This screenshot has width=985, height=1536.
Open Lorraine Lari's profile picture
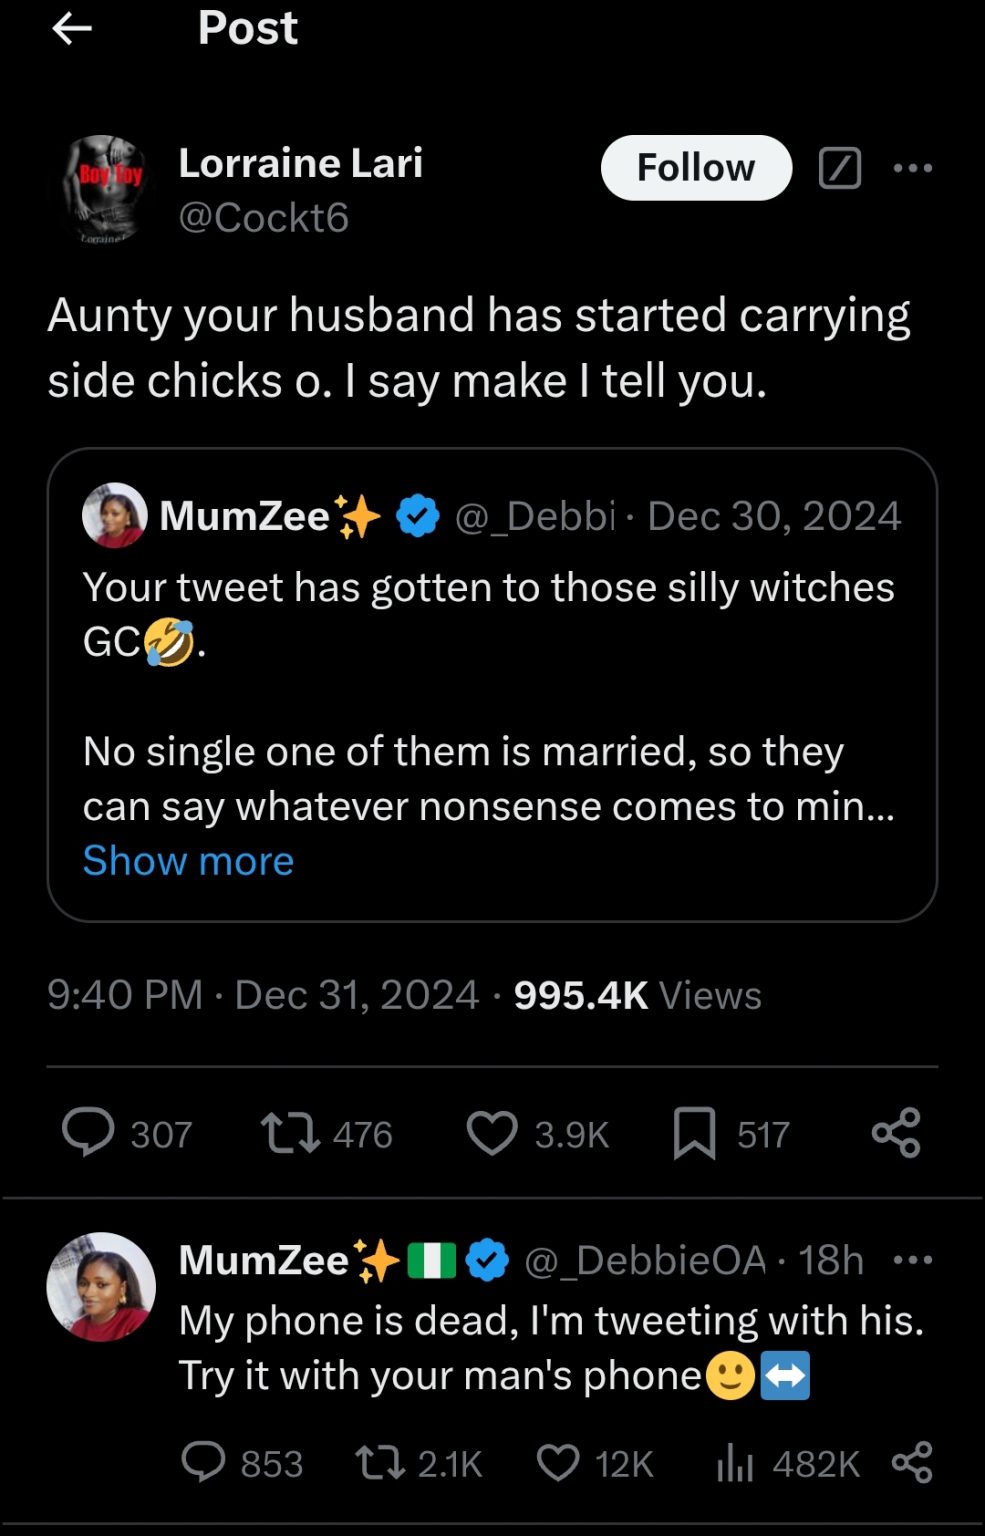click(x=106, y=190)
